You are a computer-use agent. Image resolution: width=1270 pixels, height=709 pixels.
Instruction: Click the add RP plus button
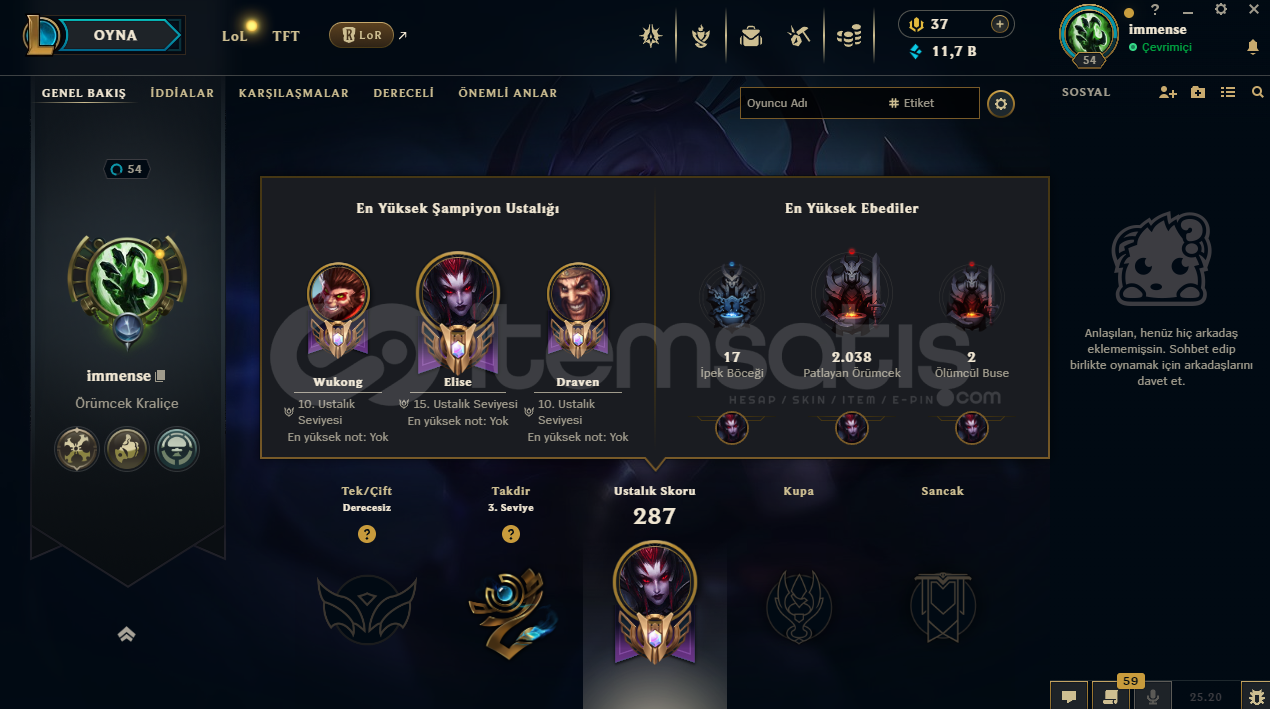click(998, 24)
